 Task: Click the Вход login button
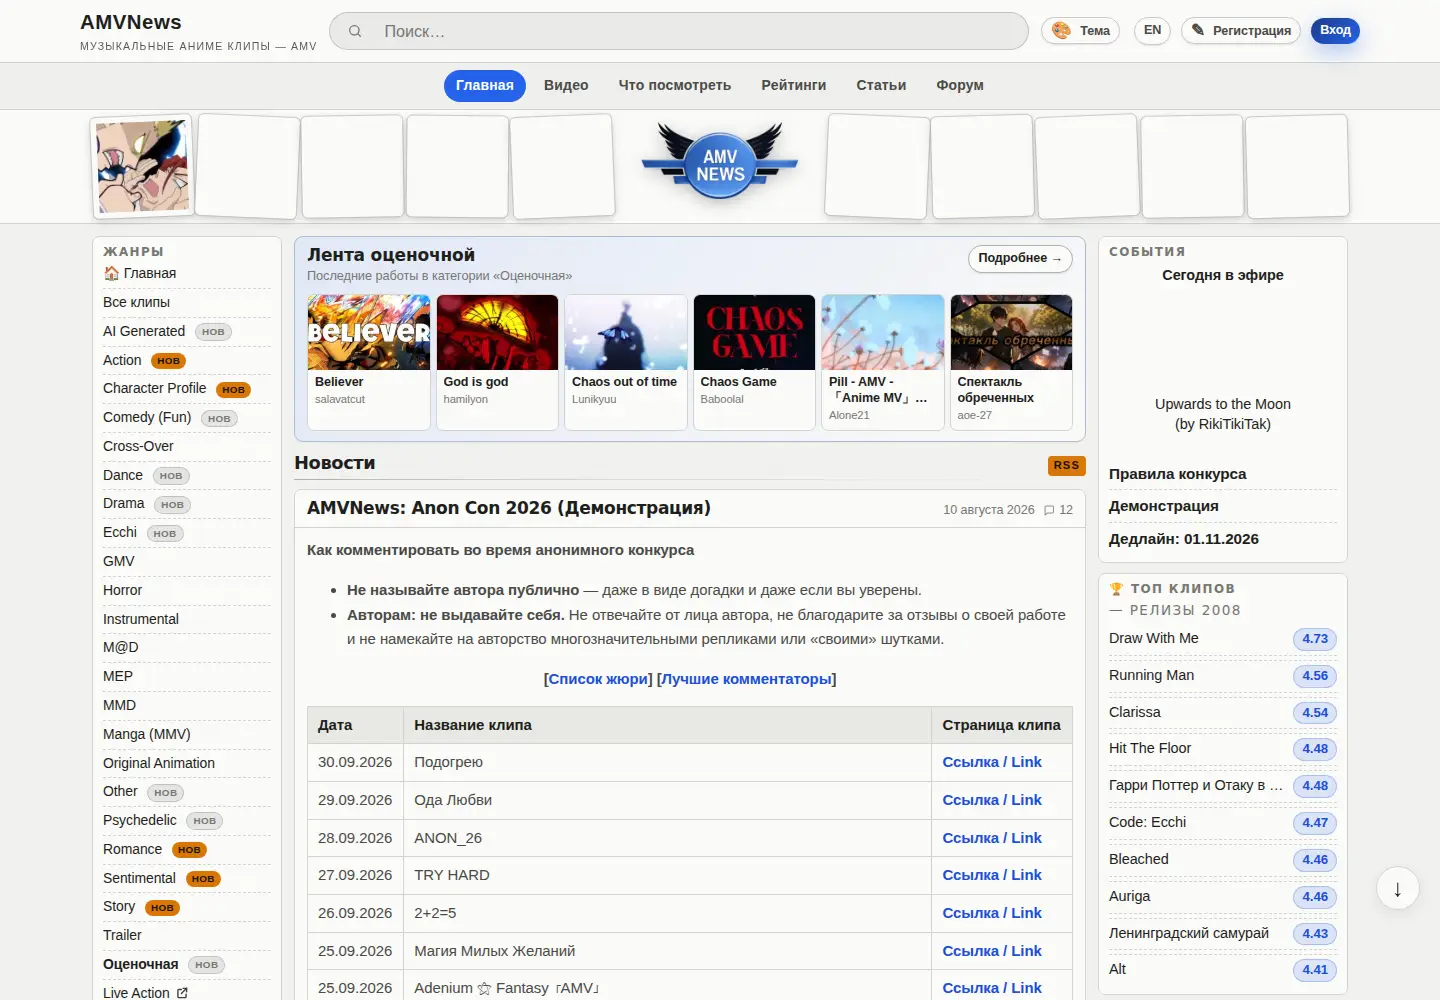[x=1335, y=30]
